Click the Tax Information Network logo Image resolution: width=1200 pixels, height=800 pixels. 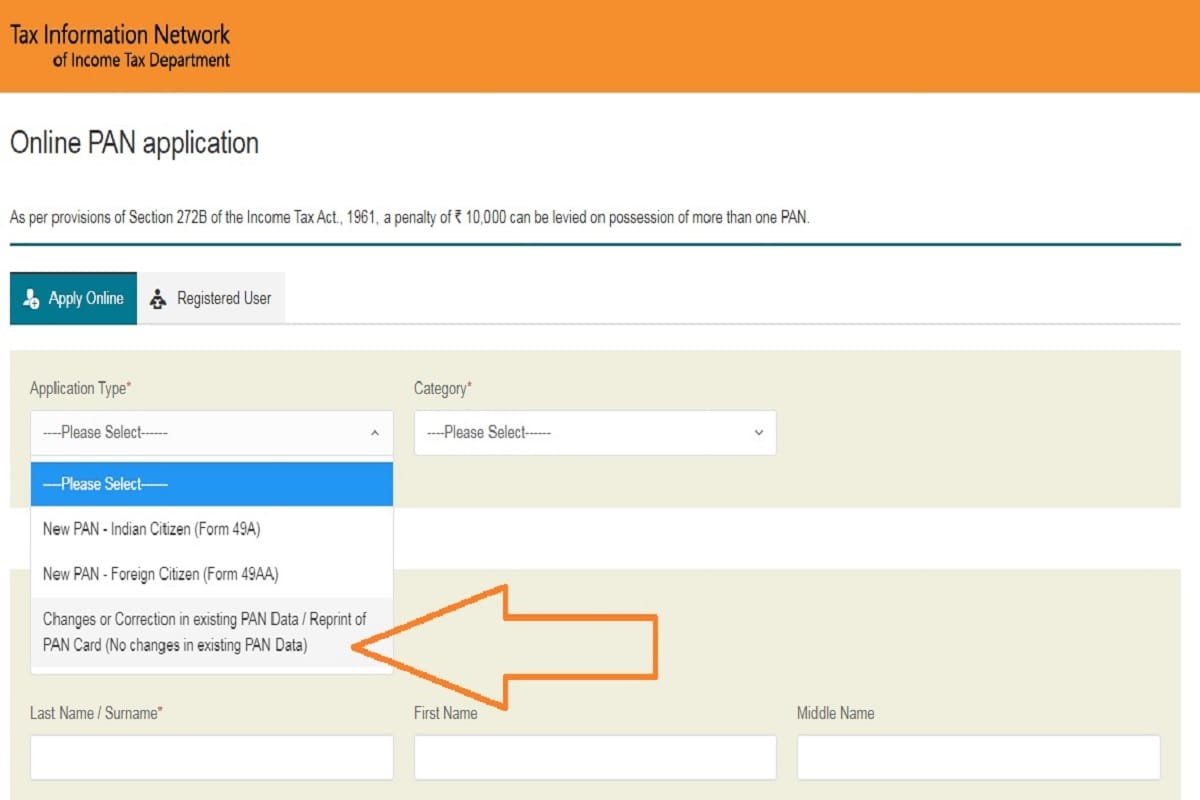[120, 46]
